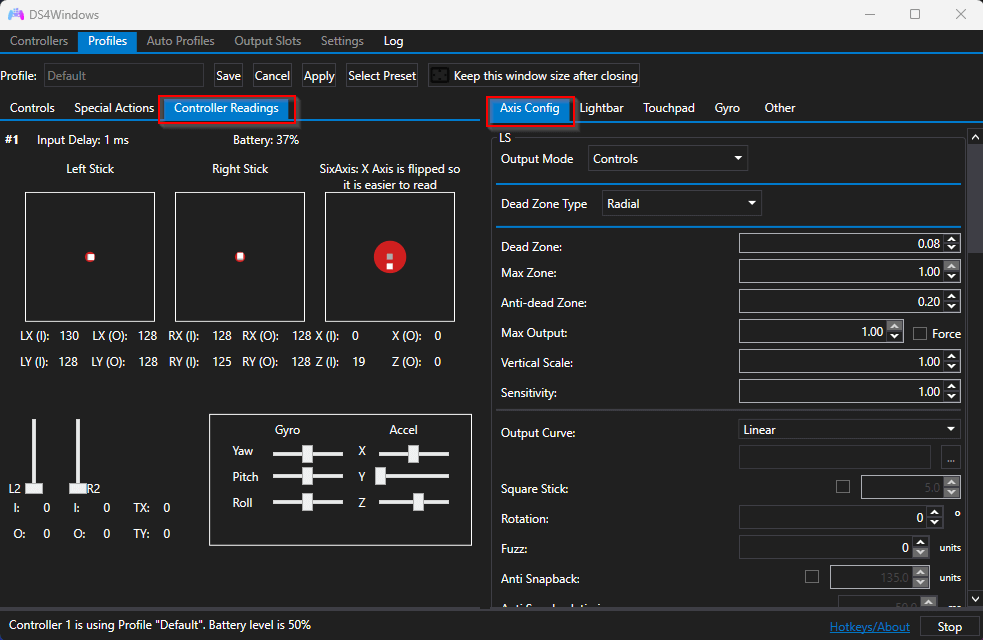Open the Output Curve dropdown
This screenshot has width=983, height=640.
(849, 429)
